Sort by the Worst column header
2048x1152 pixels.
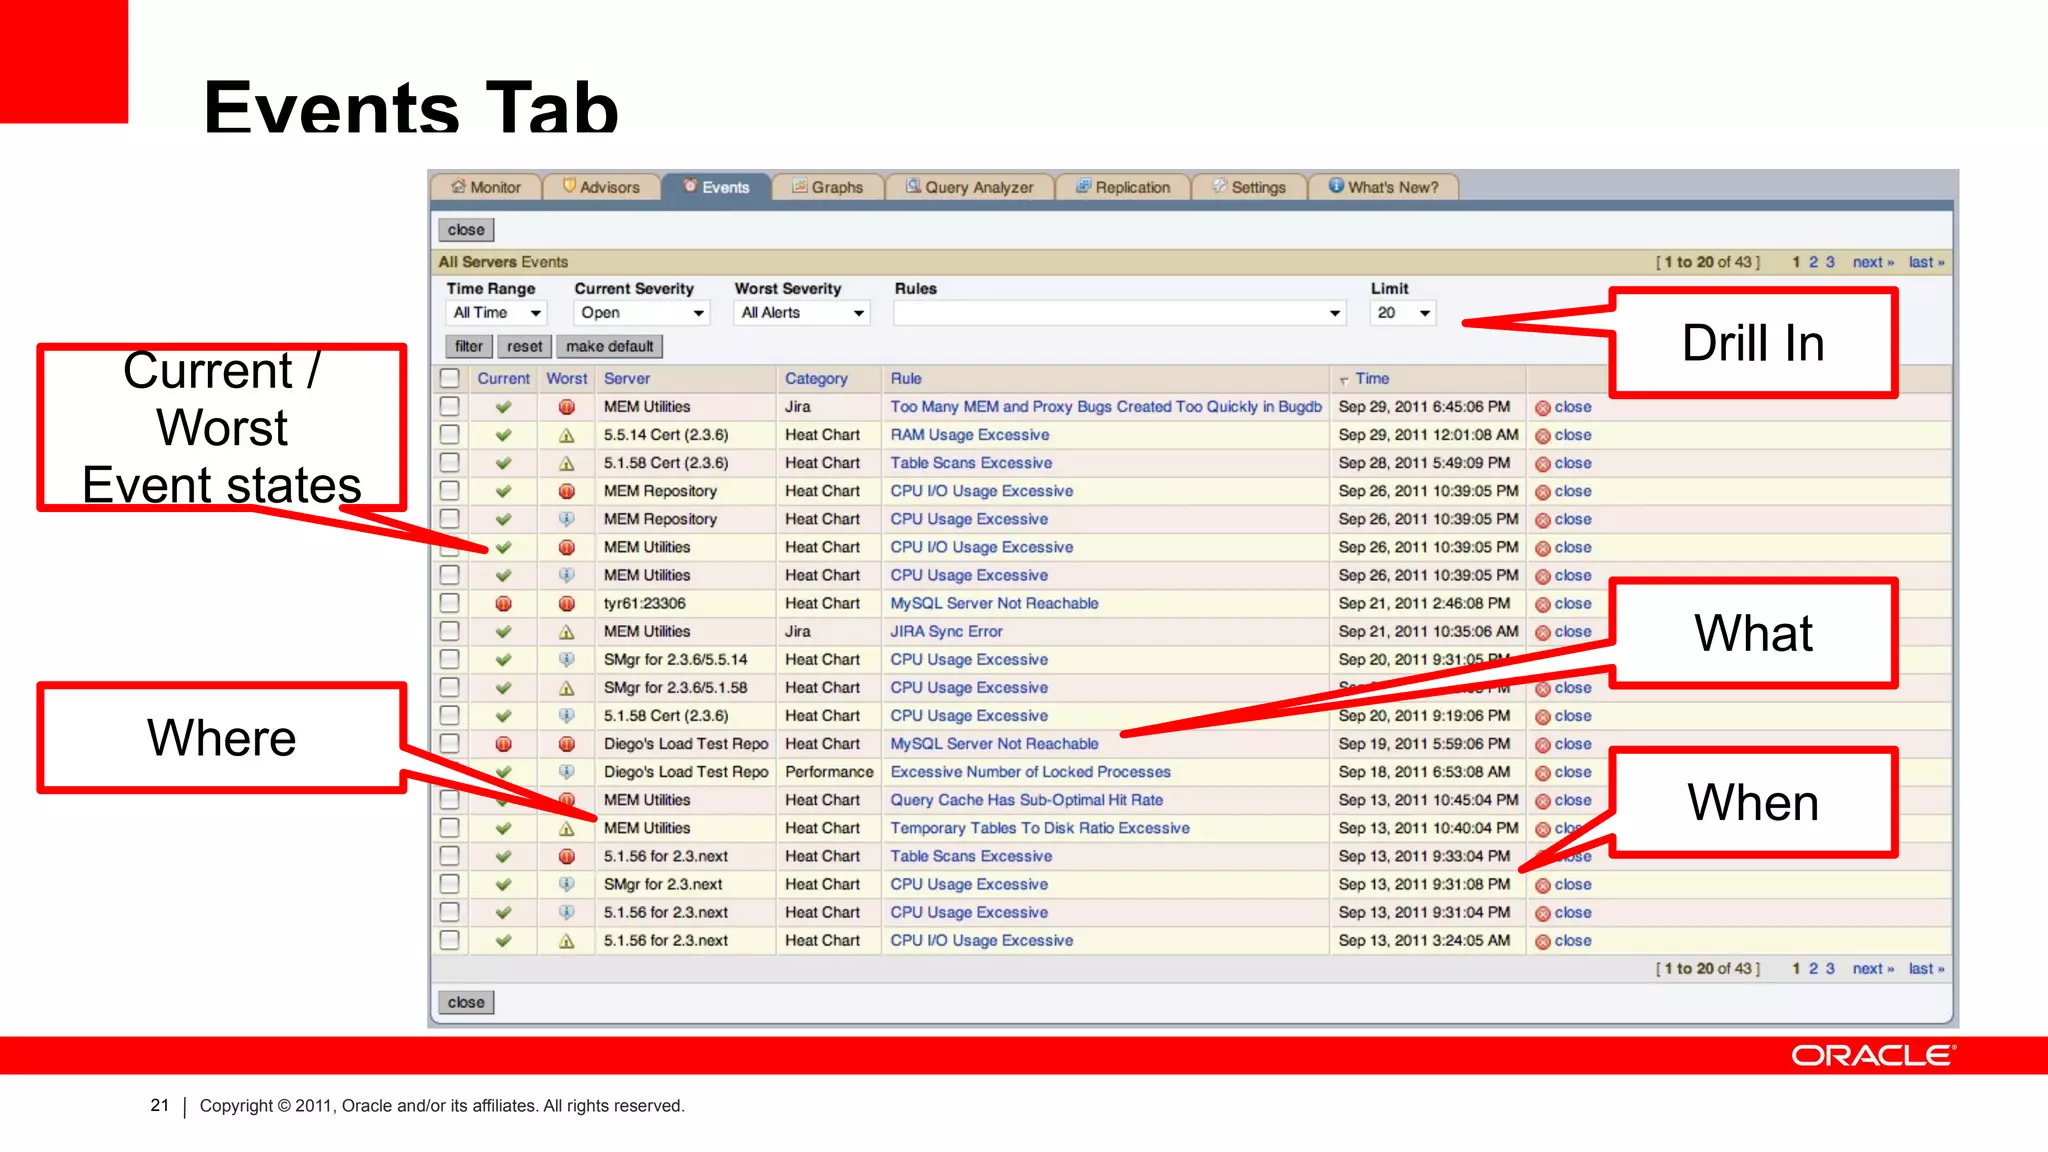point(566,379)
